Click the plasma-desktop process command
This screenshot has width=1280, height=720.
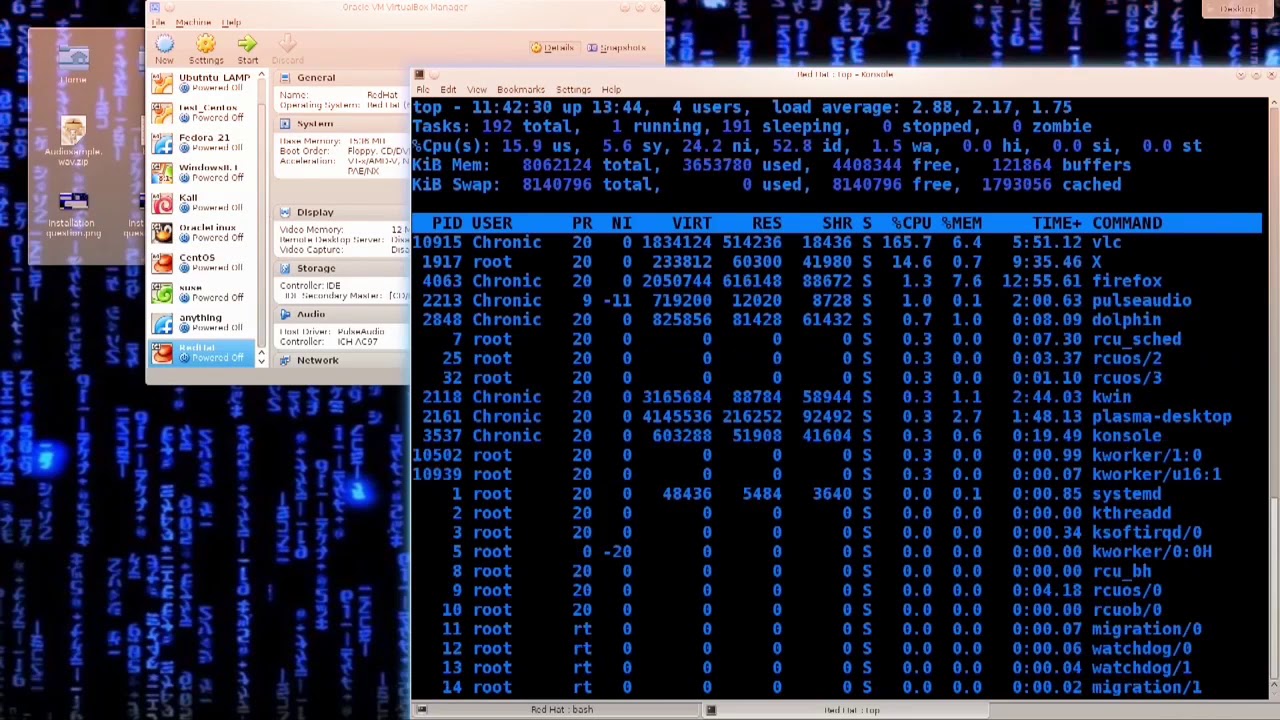1162,416
